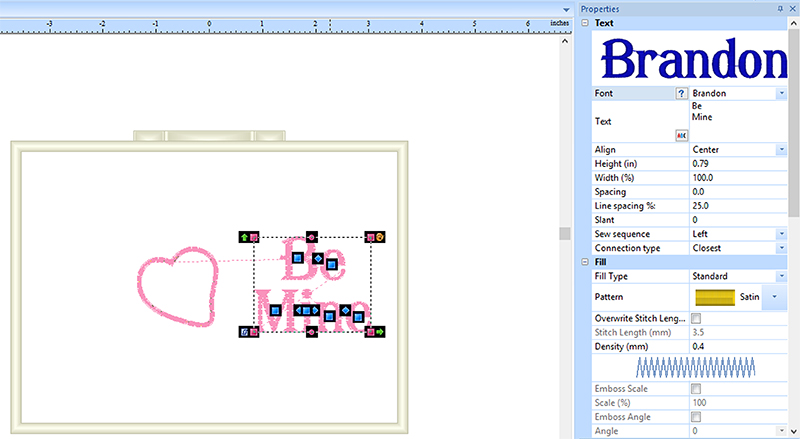Click the font help question mark icon

click(x=682, y=93)
